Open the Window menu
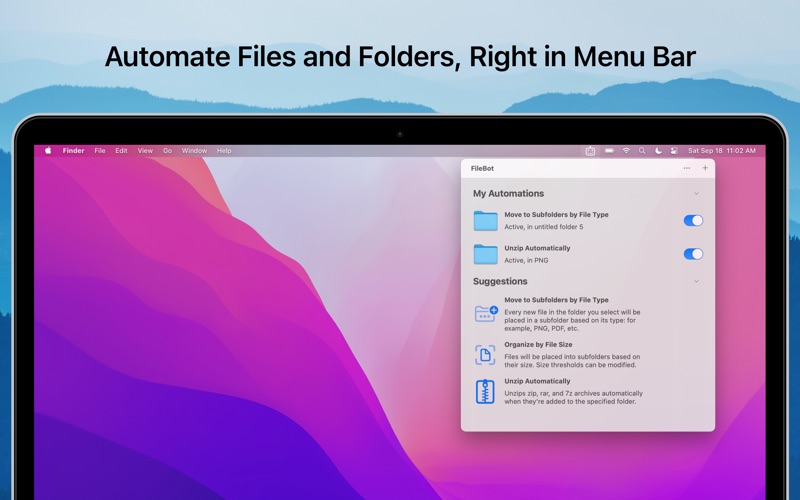 (x=194, y=151)
